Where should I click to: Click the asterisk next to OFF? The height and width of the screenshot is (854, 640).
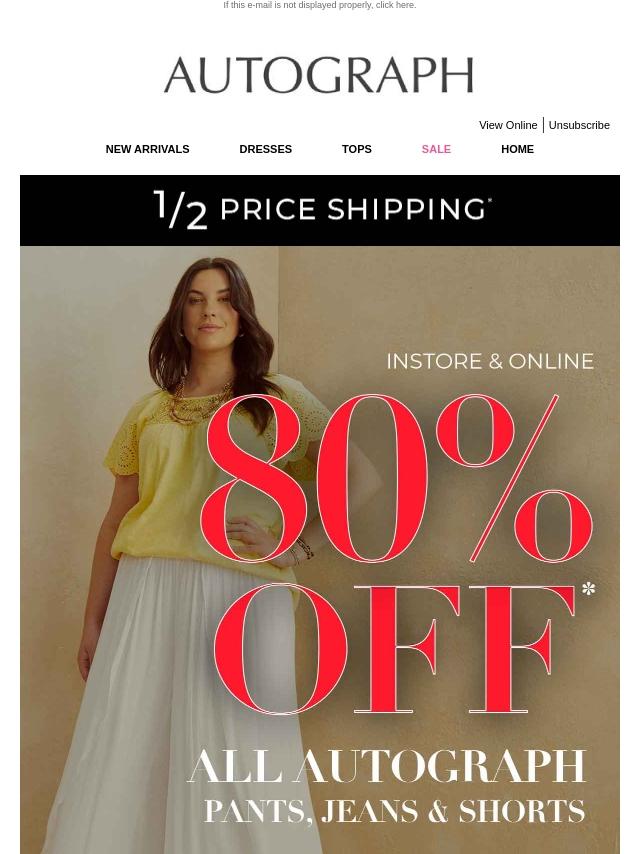tap(588, 589)
